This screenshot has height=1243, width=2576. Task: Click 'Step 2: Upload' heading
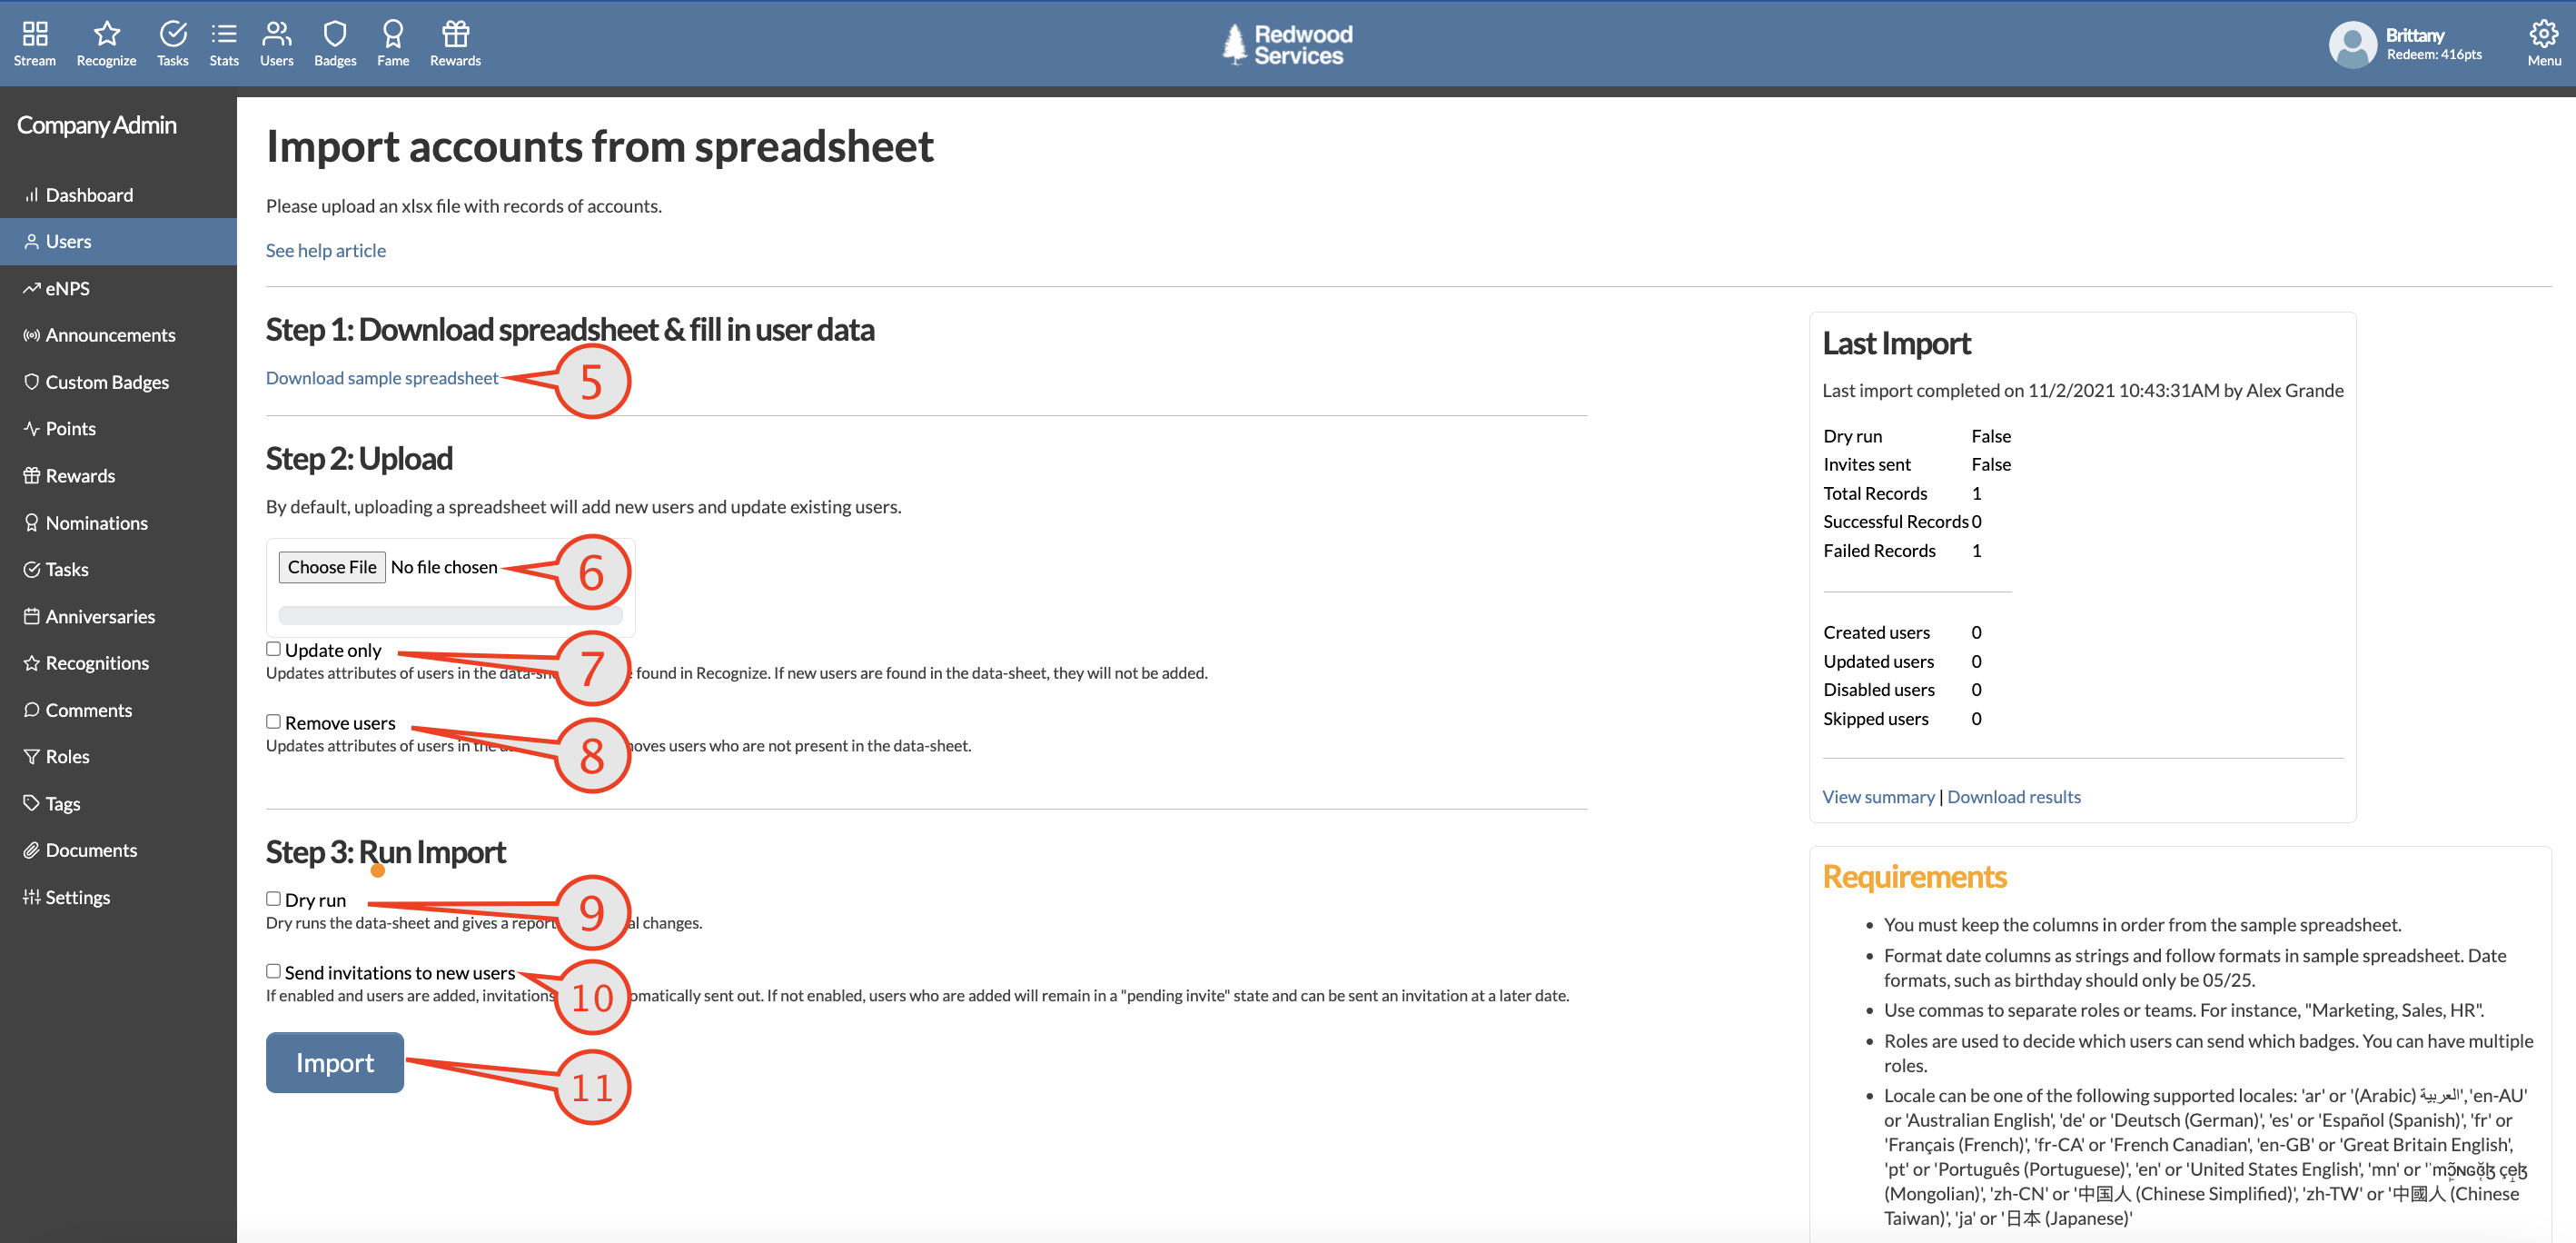[359, 458]
